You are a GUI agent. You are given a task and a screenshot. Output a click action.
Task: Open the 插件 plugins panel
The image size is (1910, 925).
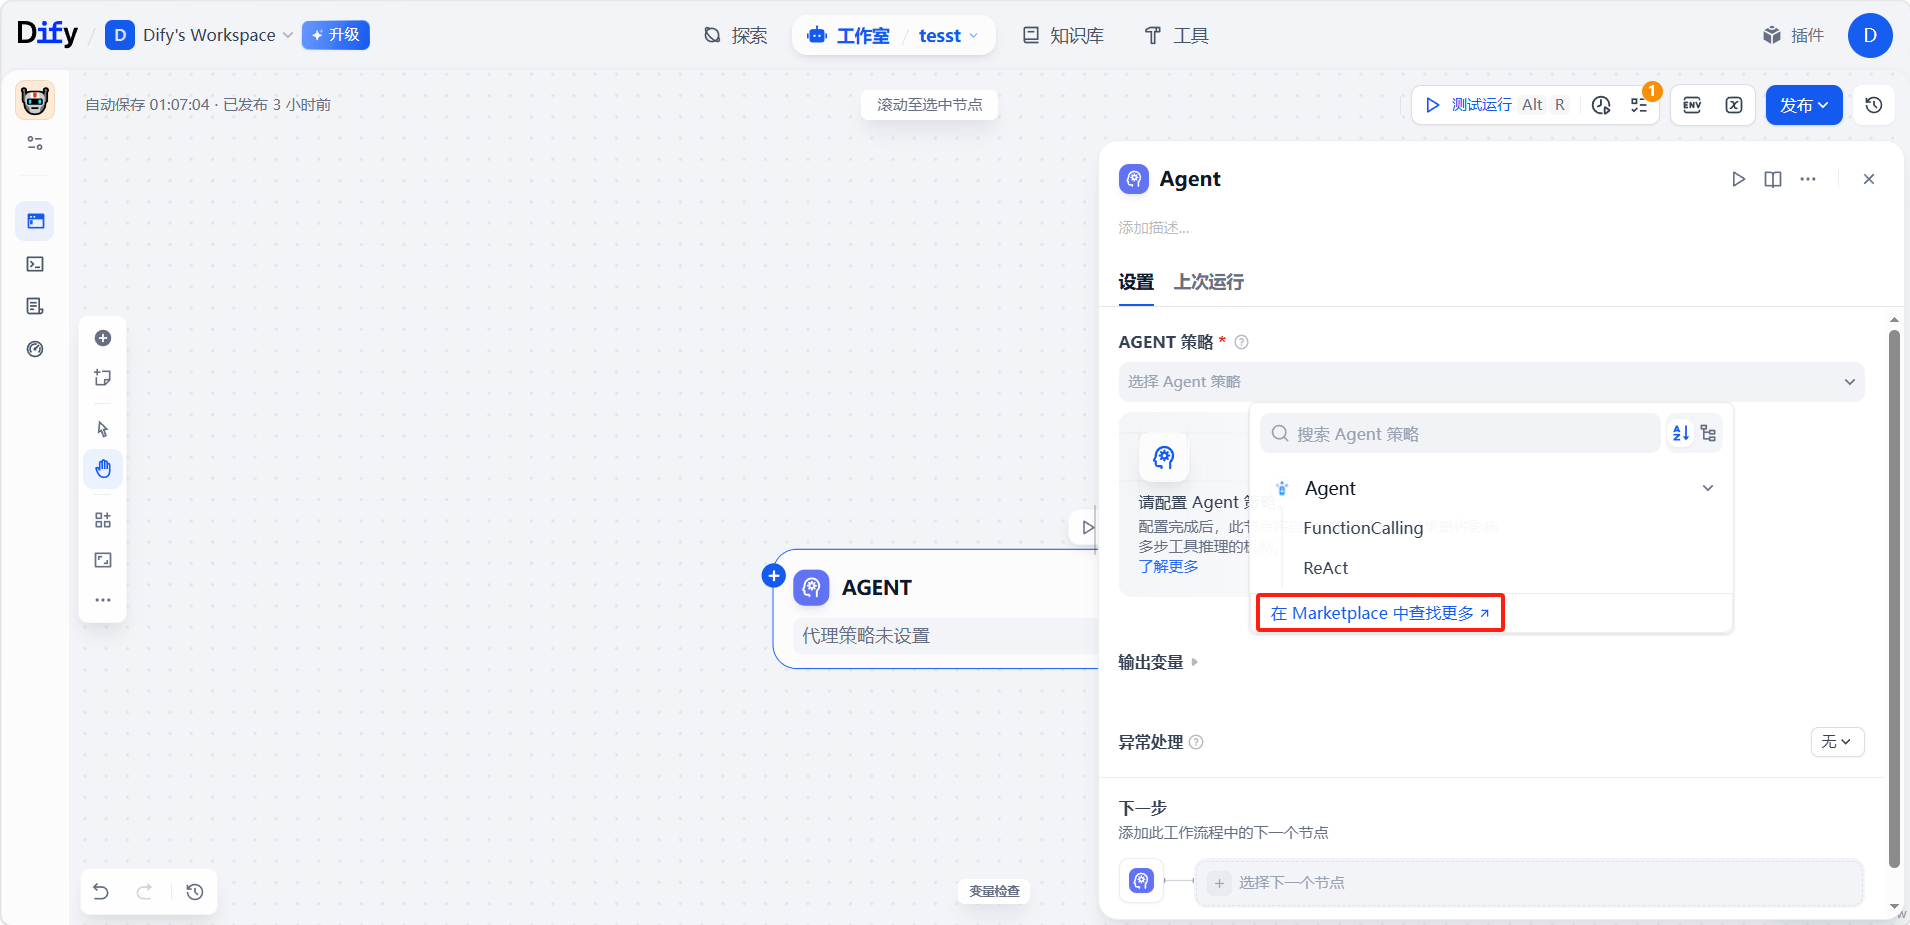pyautogui.click(x=1793, y=36)
